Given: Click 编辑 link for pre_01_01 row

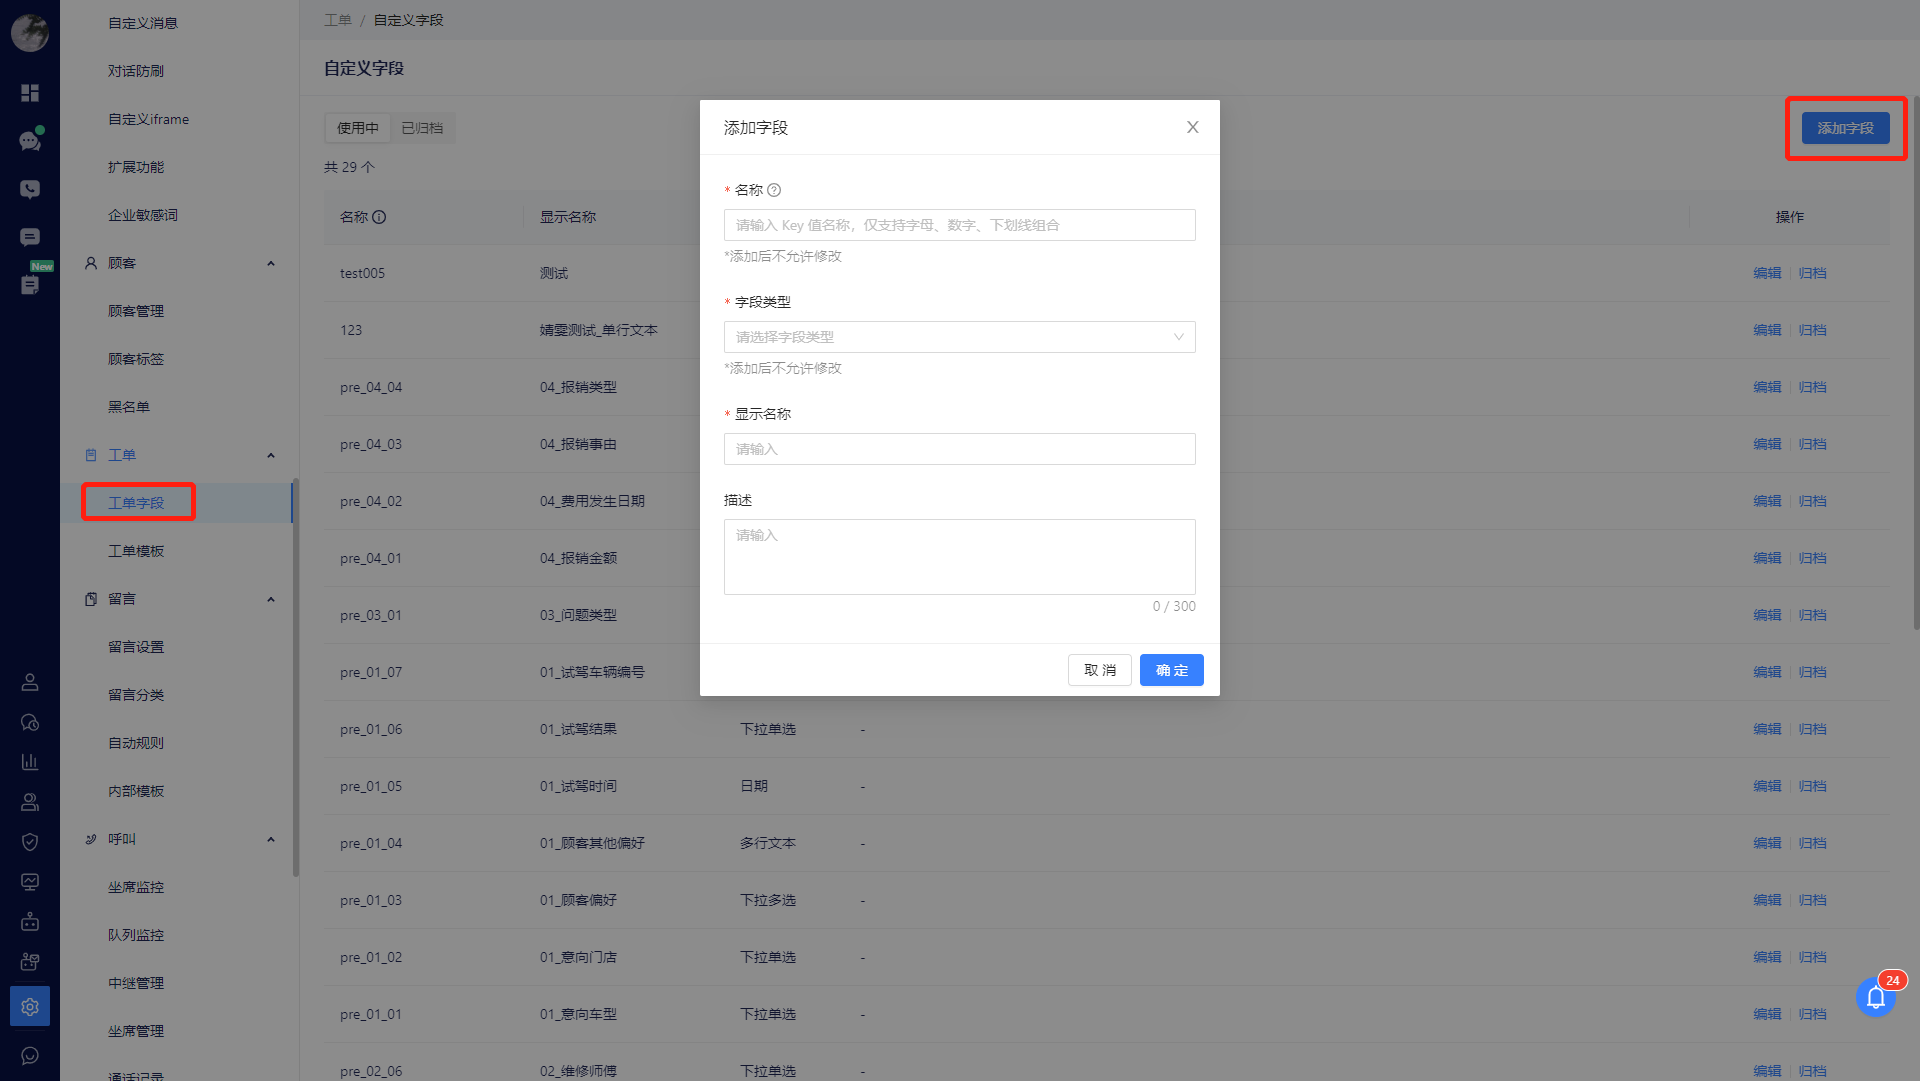Looking at the screenshot, I should point(1767,1014).
